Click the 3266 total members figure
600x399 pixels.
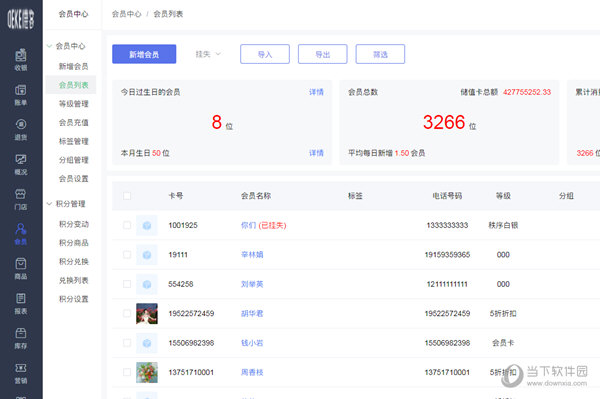(x=444, y=122)
